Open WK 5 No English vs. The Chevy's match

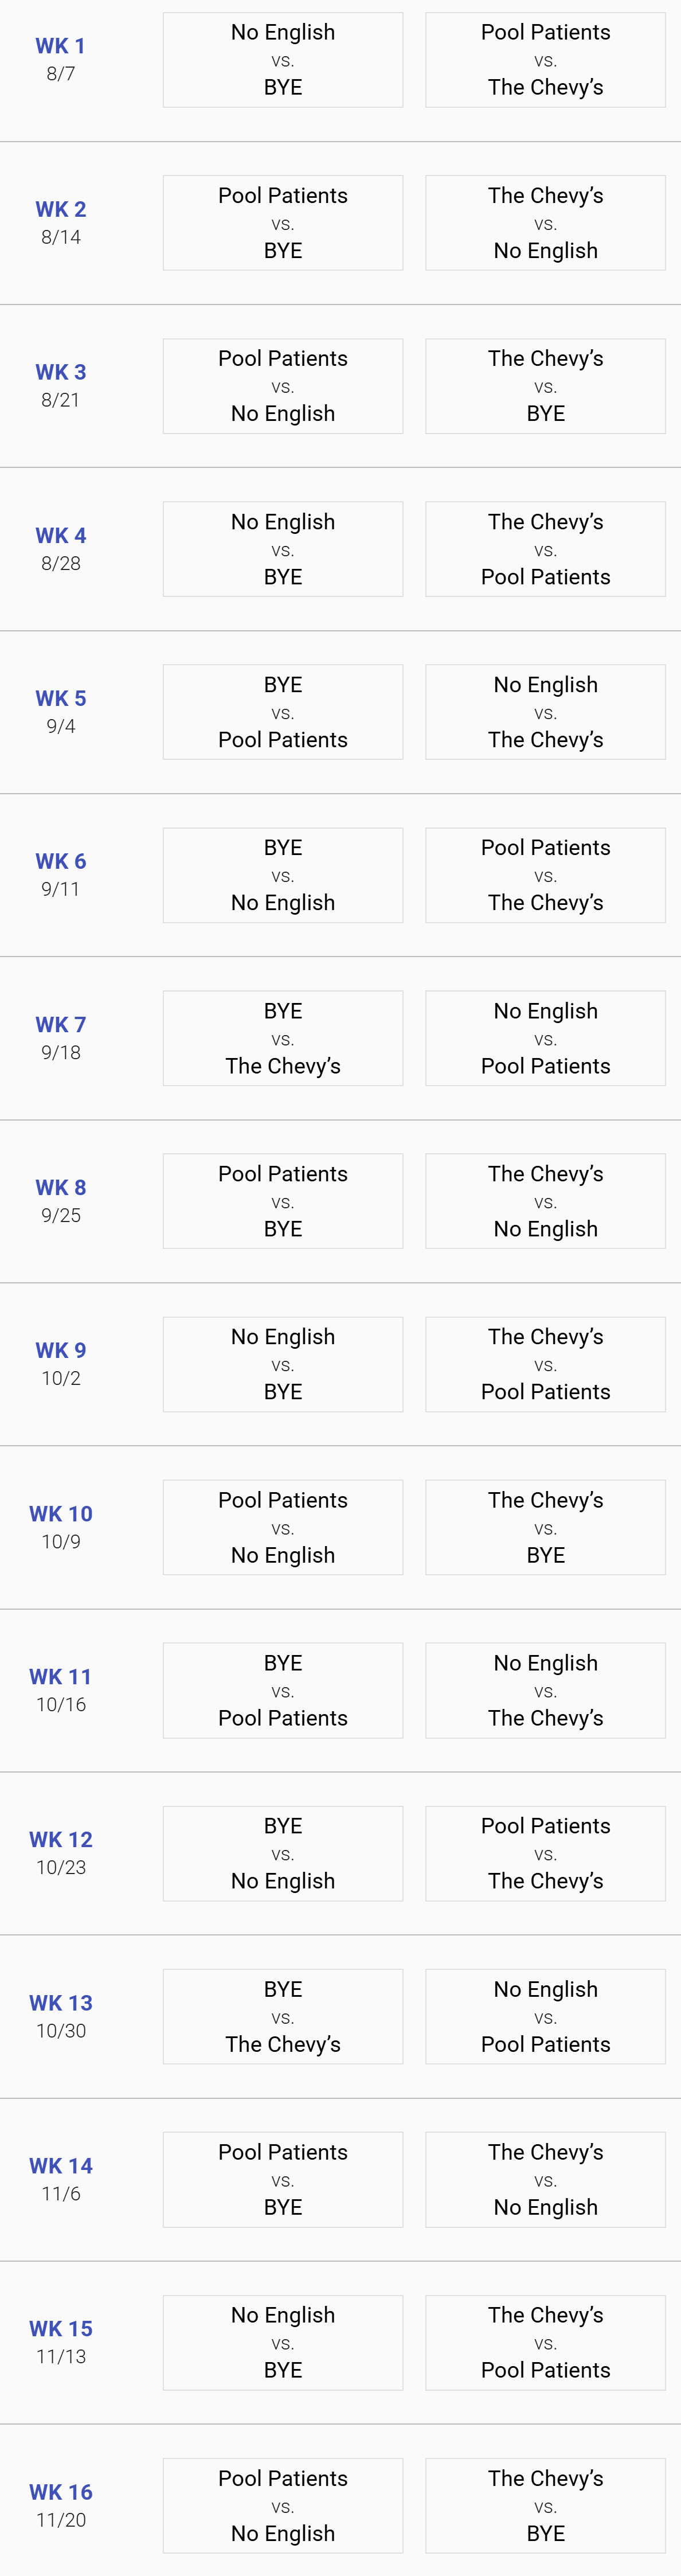[545, 712]
